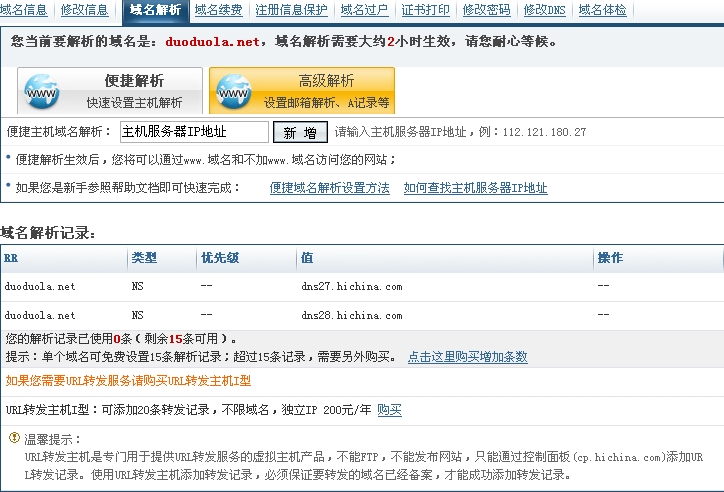The height and width of the screenshot is (492, 724).
Task: Open the 域名信息 tab
Action: tap(24, 10)
